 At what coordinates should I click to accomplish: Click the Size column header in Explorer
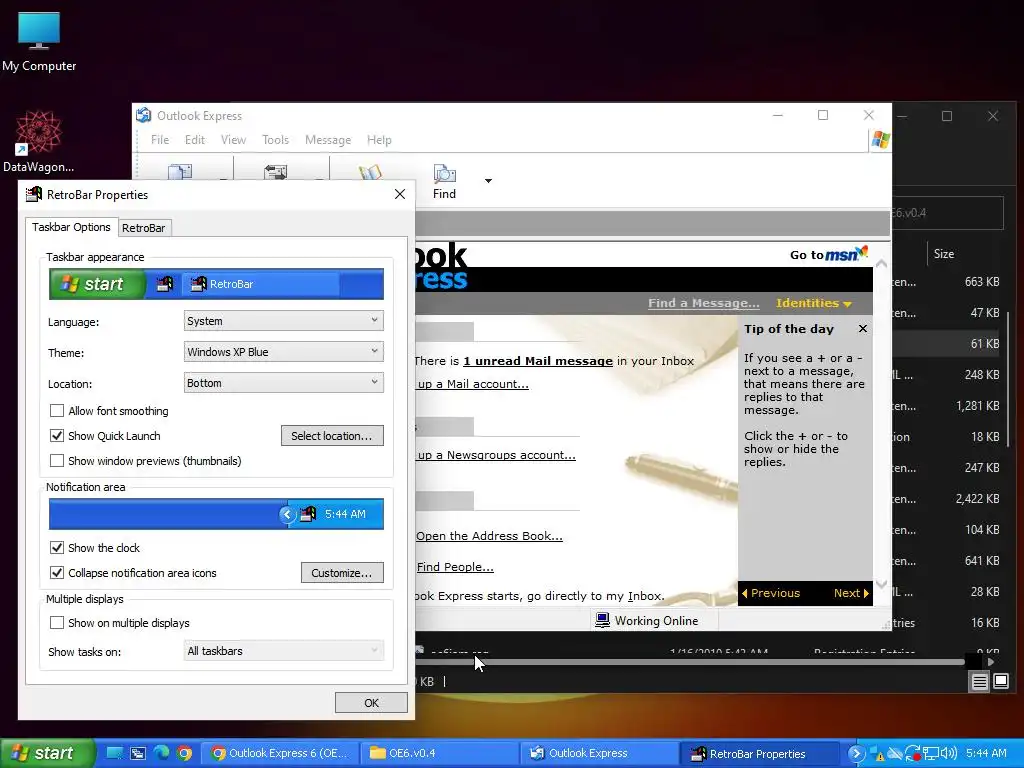tap(944, 254)
